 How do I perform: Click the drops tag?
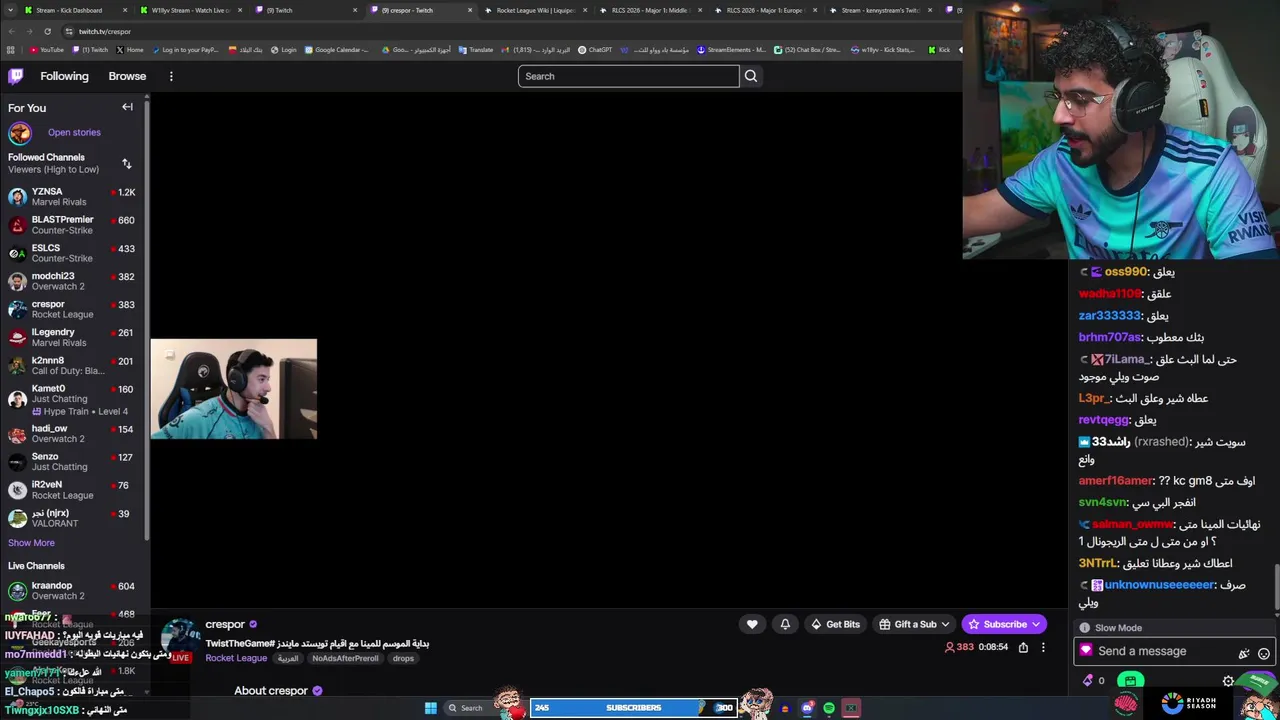pyautogui.click(x=403, y=658)
